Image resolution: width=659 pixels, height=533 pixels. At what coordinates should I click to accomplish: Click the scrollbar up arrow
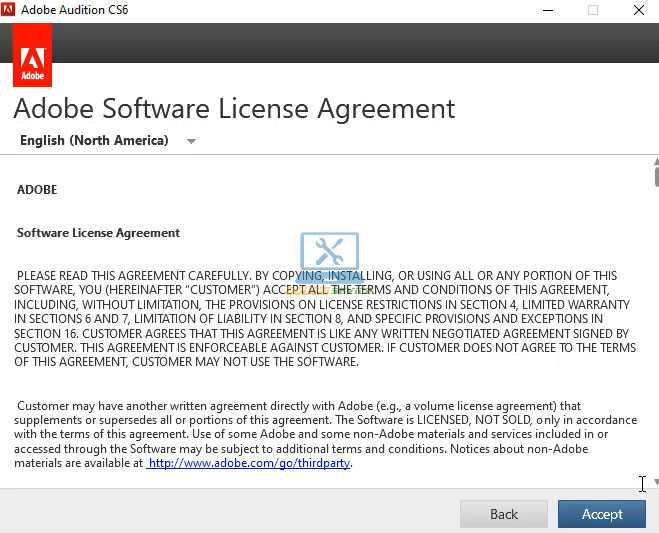pyautogui.click(x=655, y=162)
